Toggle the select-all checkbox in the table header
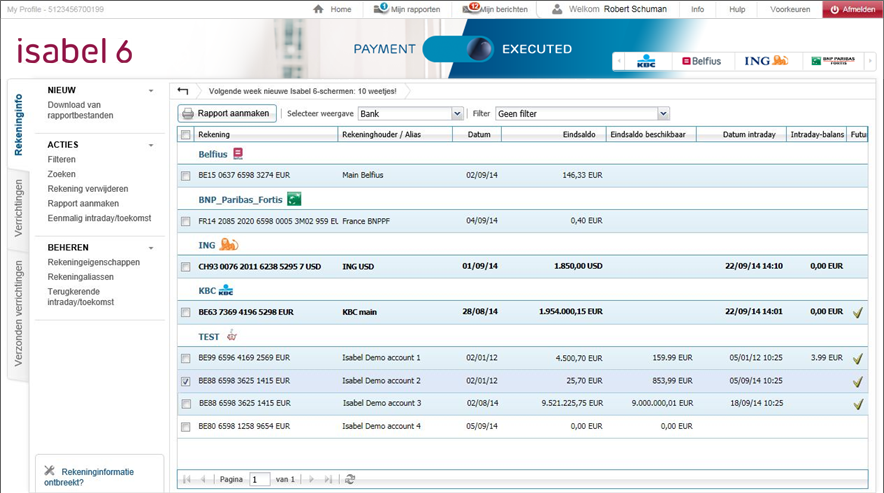Image resolution: width=884 pixels, height=493 pixels. [186, 134]
